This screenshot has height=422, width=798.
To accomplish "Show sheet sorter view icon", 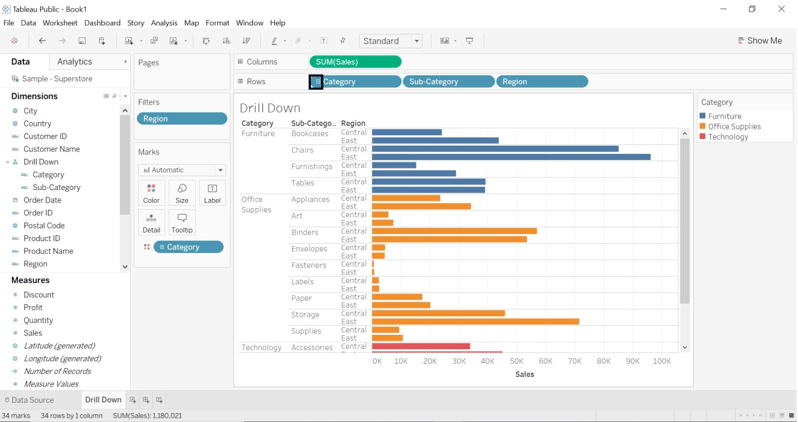I will tap(773, 415).
